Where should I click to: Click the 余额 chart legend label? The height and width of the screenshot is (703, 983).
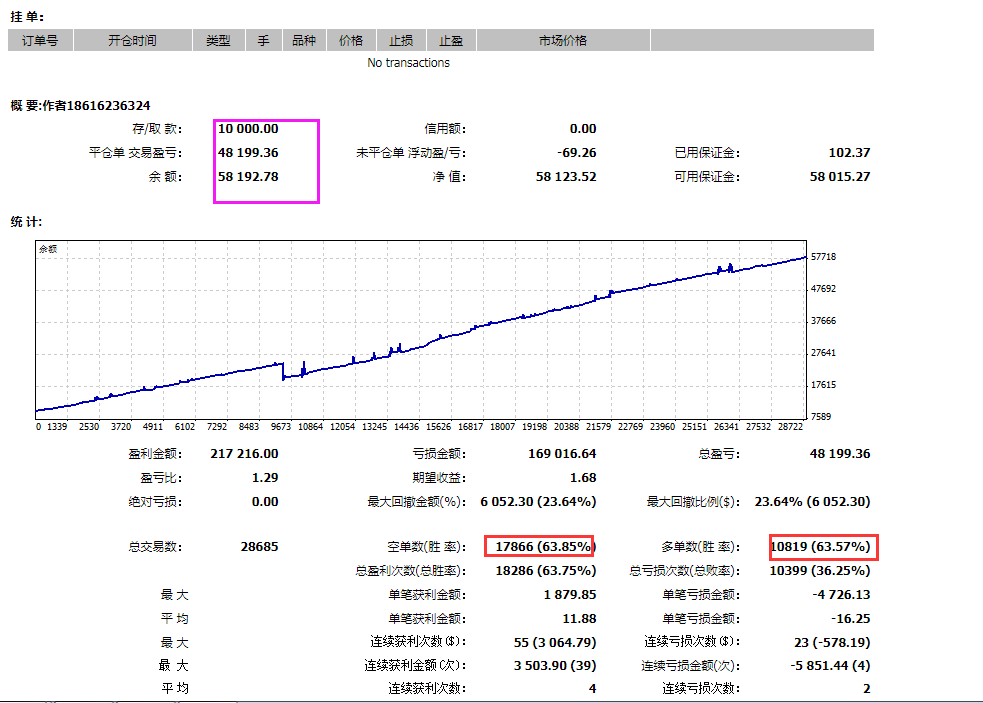pyautogui.click(x=48, y=249)
